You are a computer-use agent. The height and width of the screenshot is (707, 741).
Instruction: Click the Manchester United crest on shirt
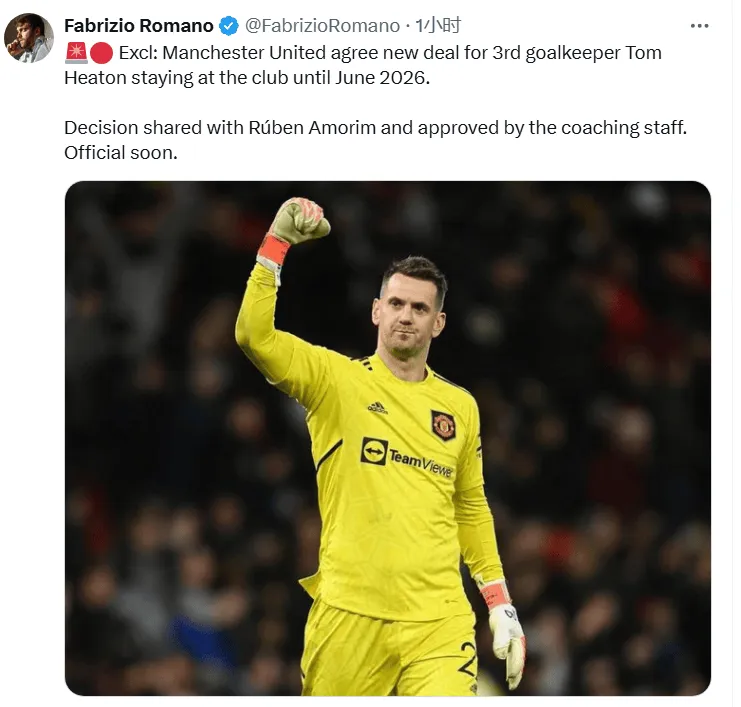coord(443,425)
